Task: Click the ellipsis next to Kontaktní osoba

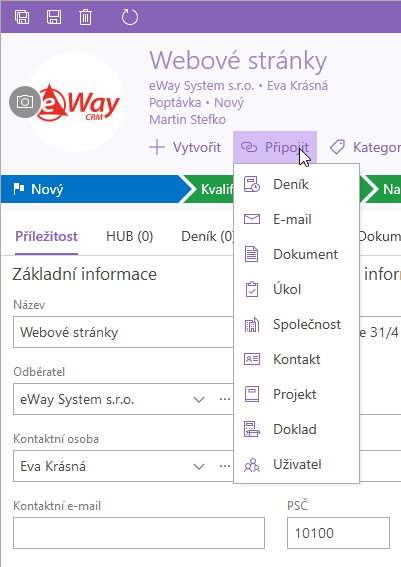Action: coord(225,466)
